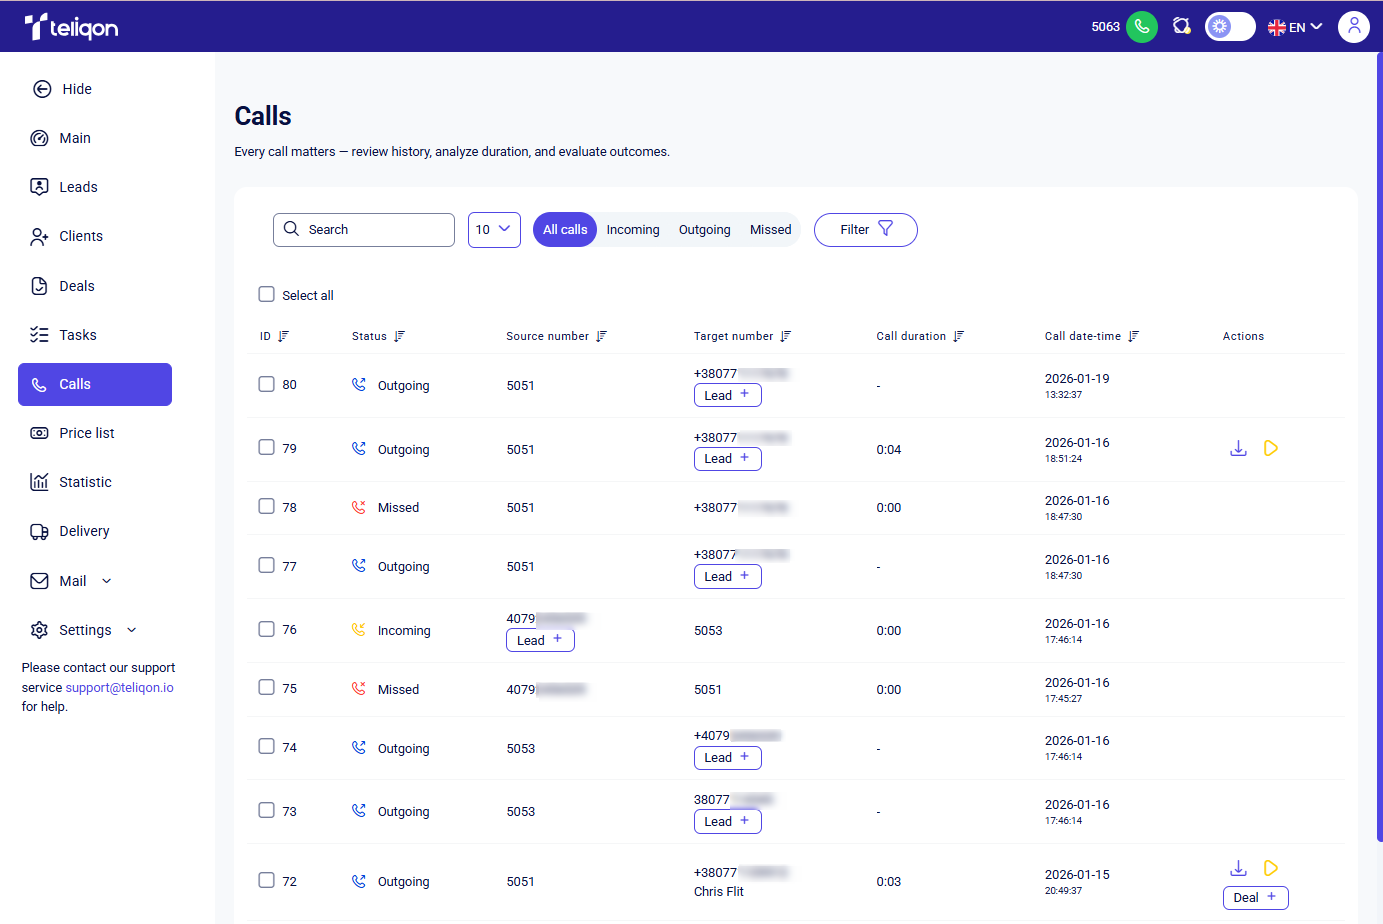Click the Filter button
This screenshot has height=924, width=1383.
pyautogui.click(x=865, y=230)
